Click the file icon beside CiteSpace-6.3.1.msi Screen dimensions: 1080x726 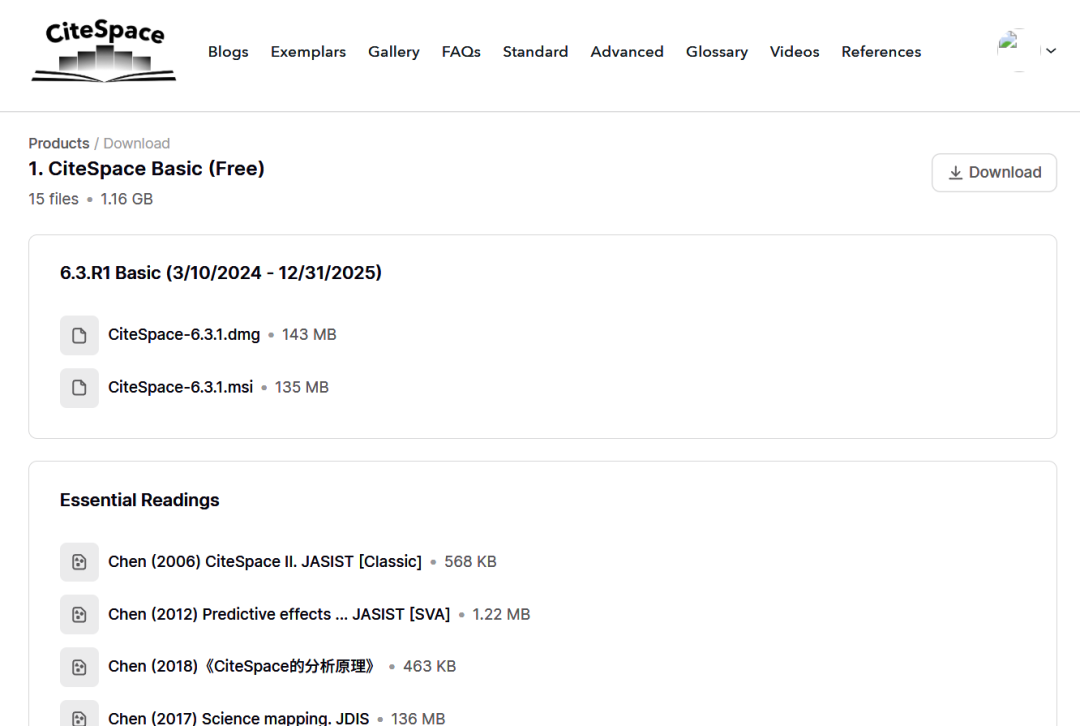(x=79, y=388)
